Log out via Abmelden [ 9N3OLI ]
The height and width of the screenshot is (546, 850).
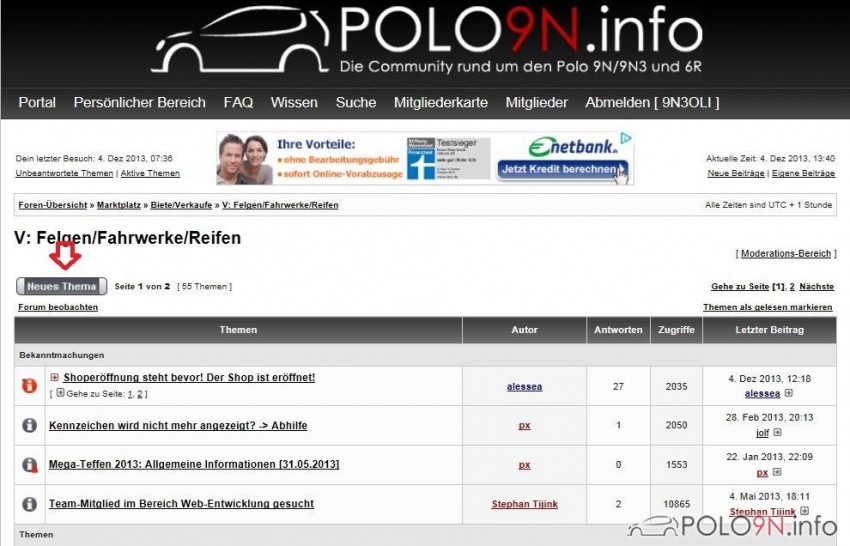point(652,102)
